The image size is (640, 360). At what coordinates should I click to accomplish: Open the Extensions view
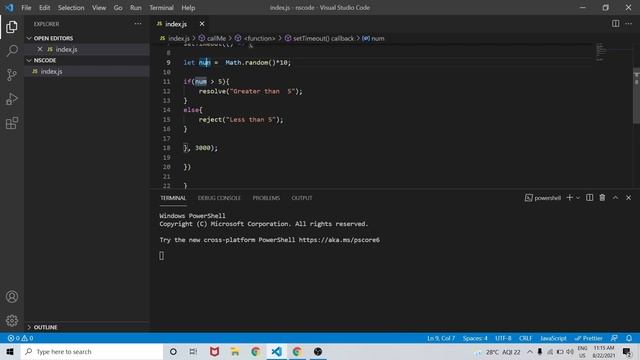12,123
